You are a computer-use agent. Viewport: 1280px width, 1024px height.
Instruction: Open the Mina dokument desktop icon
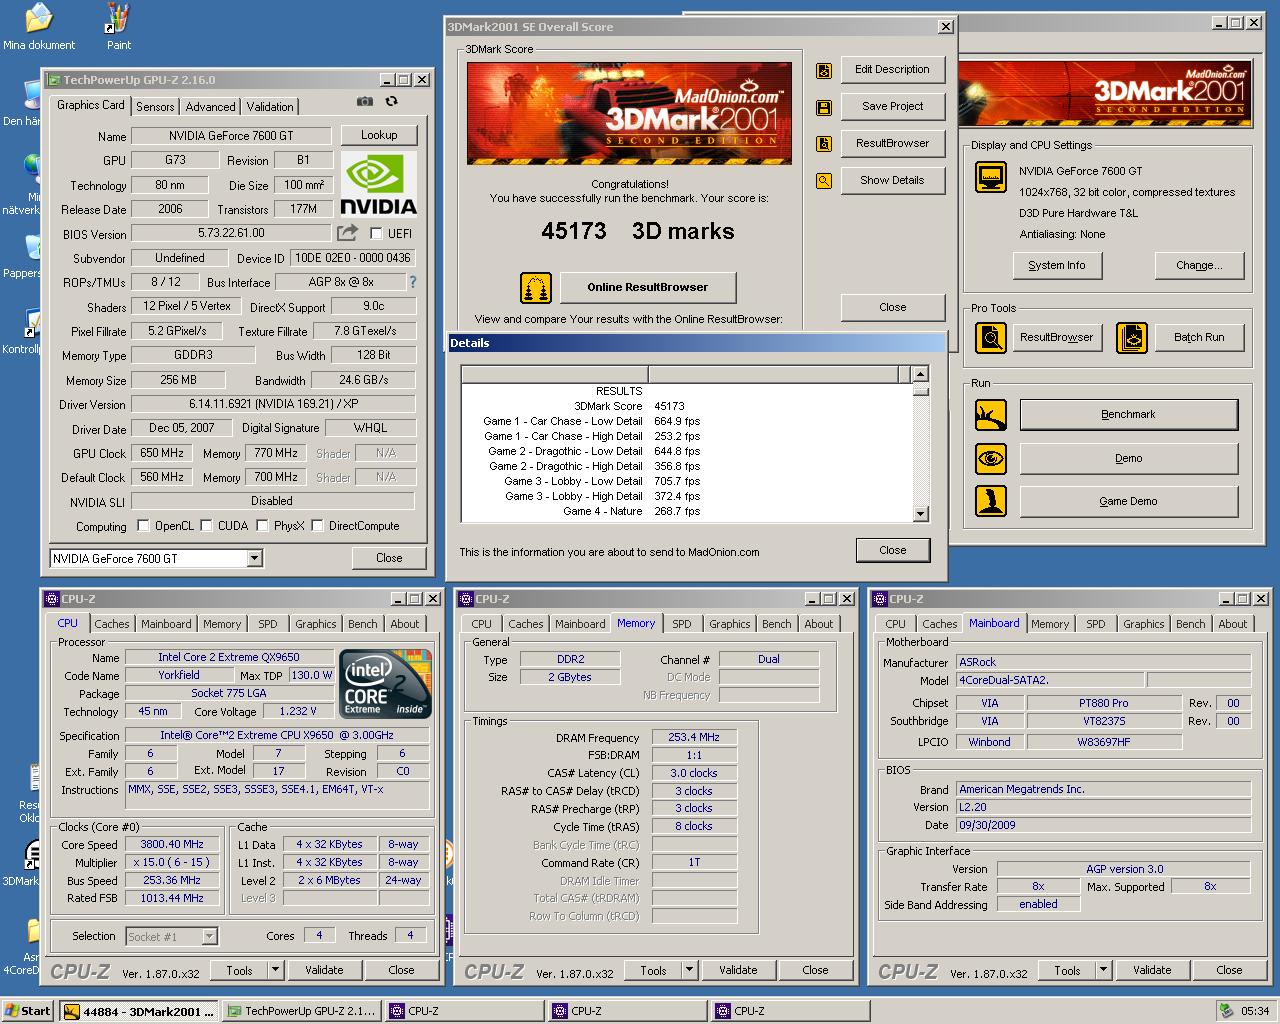pyautogui.click(x=39, y=27)
